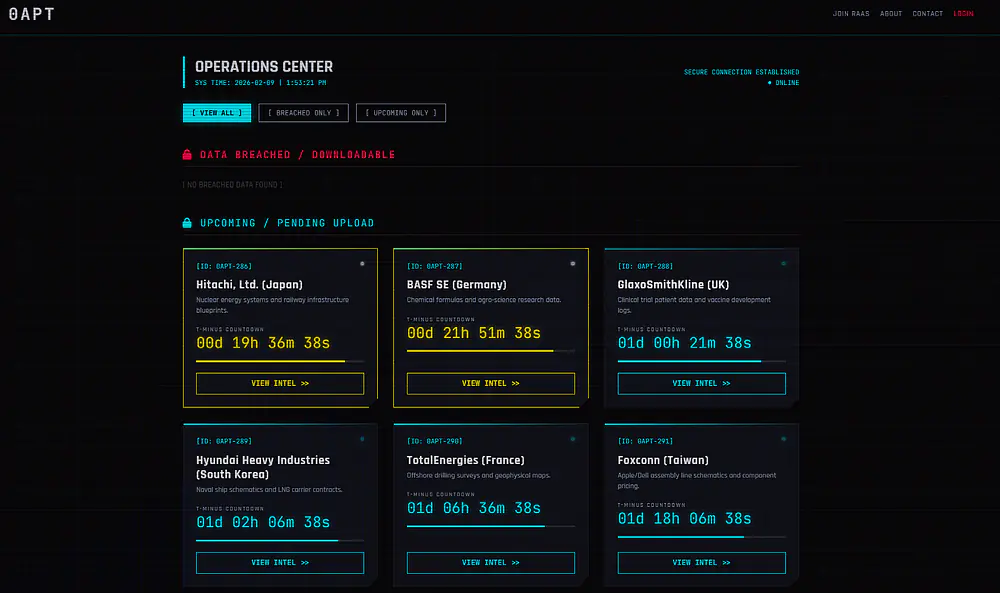Click the status dot on GlaxoSmithKline card
The height and width of the screenshot is (593, 1000).
pos(784,264)
